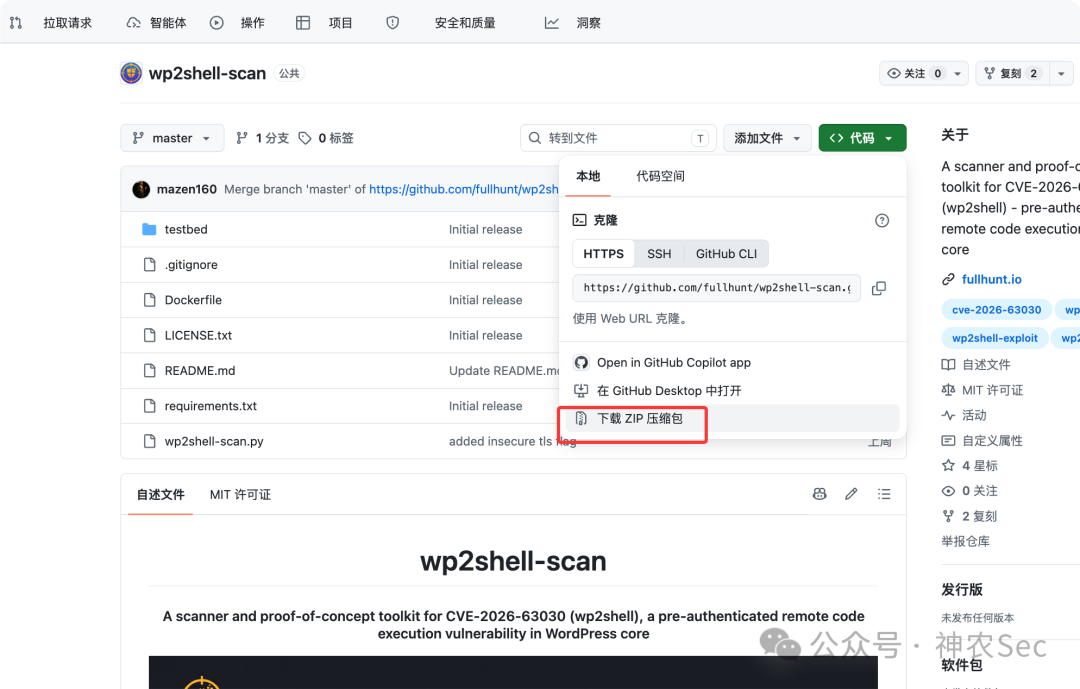Open the .gitignore file
Viewport: 1080px width, 689px height.
point(191,265)
